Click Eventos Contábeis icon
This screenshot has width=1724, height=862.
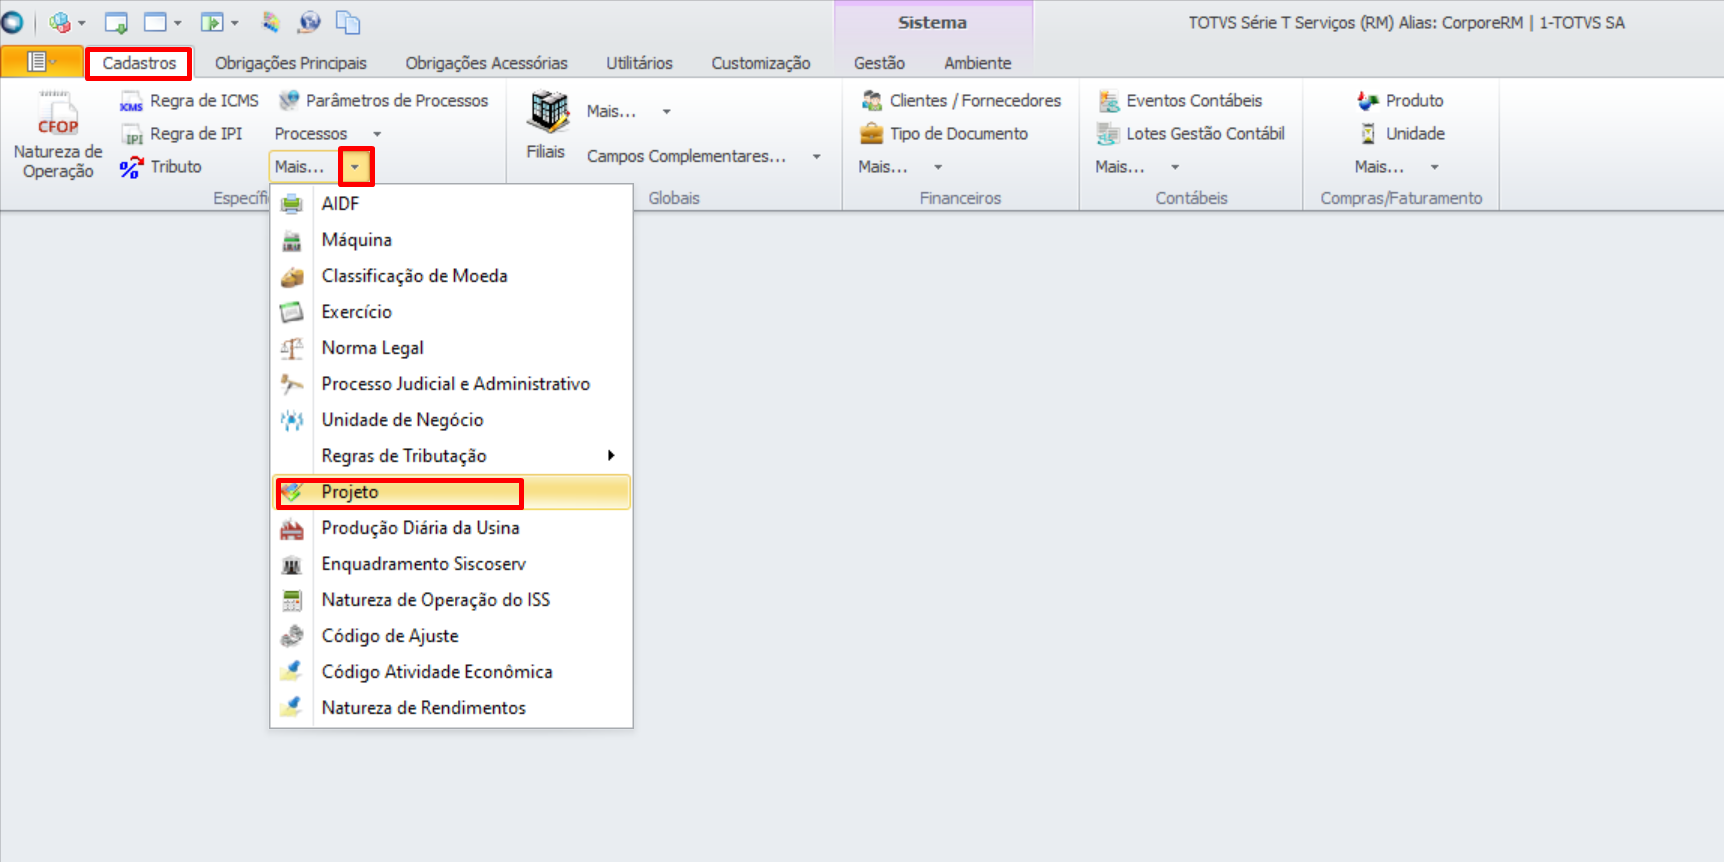pos(1108,101)
